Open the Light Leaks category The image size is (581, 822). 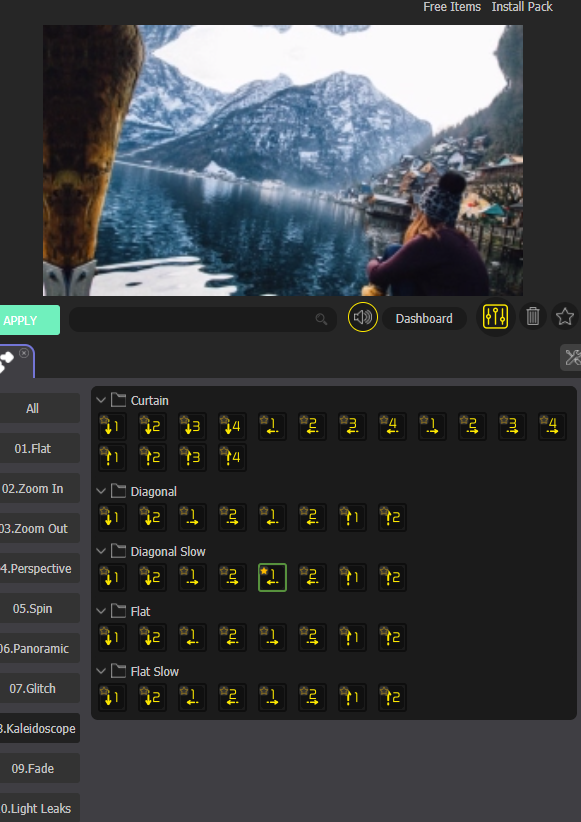tap(39, 808)
